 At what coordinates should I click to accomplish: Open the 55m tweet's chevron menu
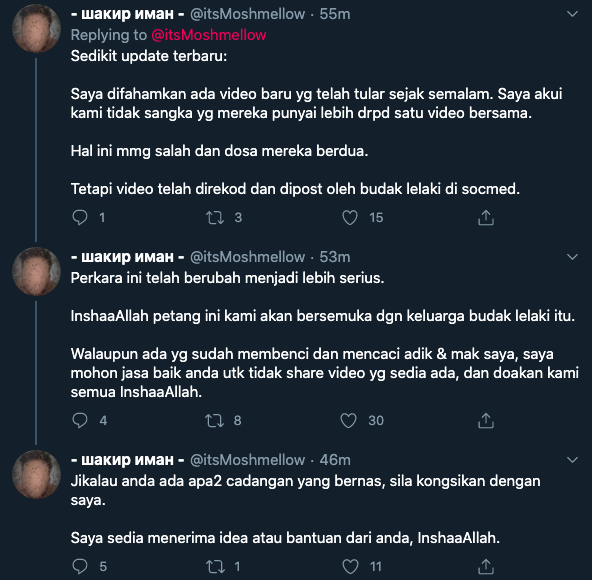click(573, 14)
